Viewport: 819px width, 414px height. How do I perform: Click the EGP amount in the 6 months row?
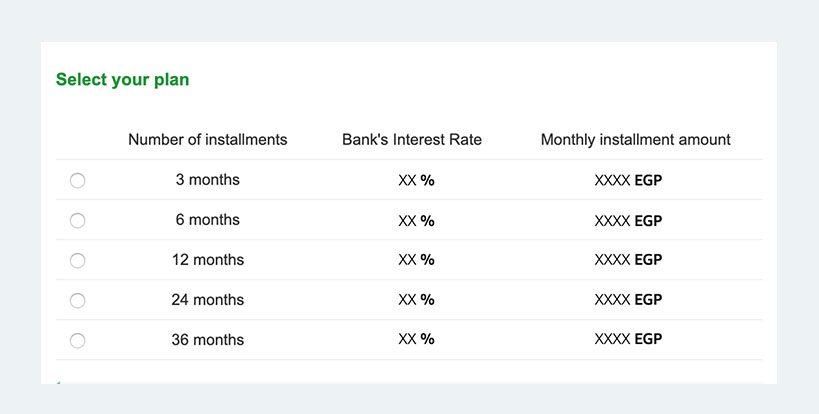point(628,221)
